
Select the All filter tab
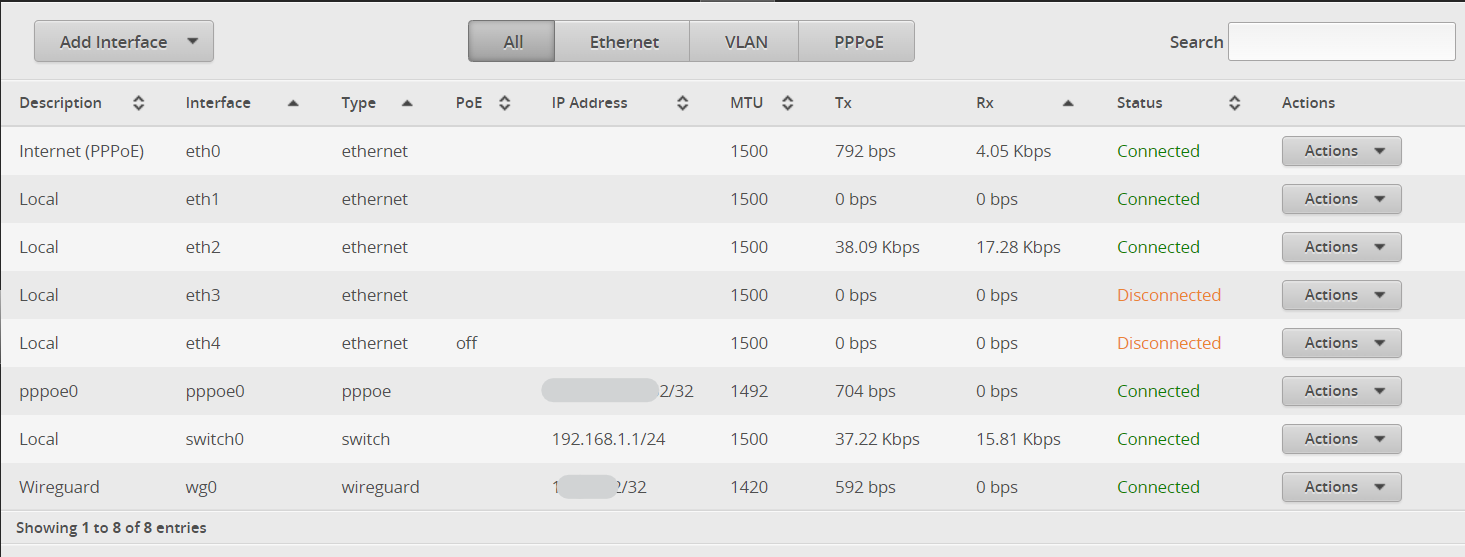[x=512, y=42]
